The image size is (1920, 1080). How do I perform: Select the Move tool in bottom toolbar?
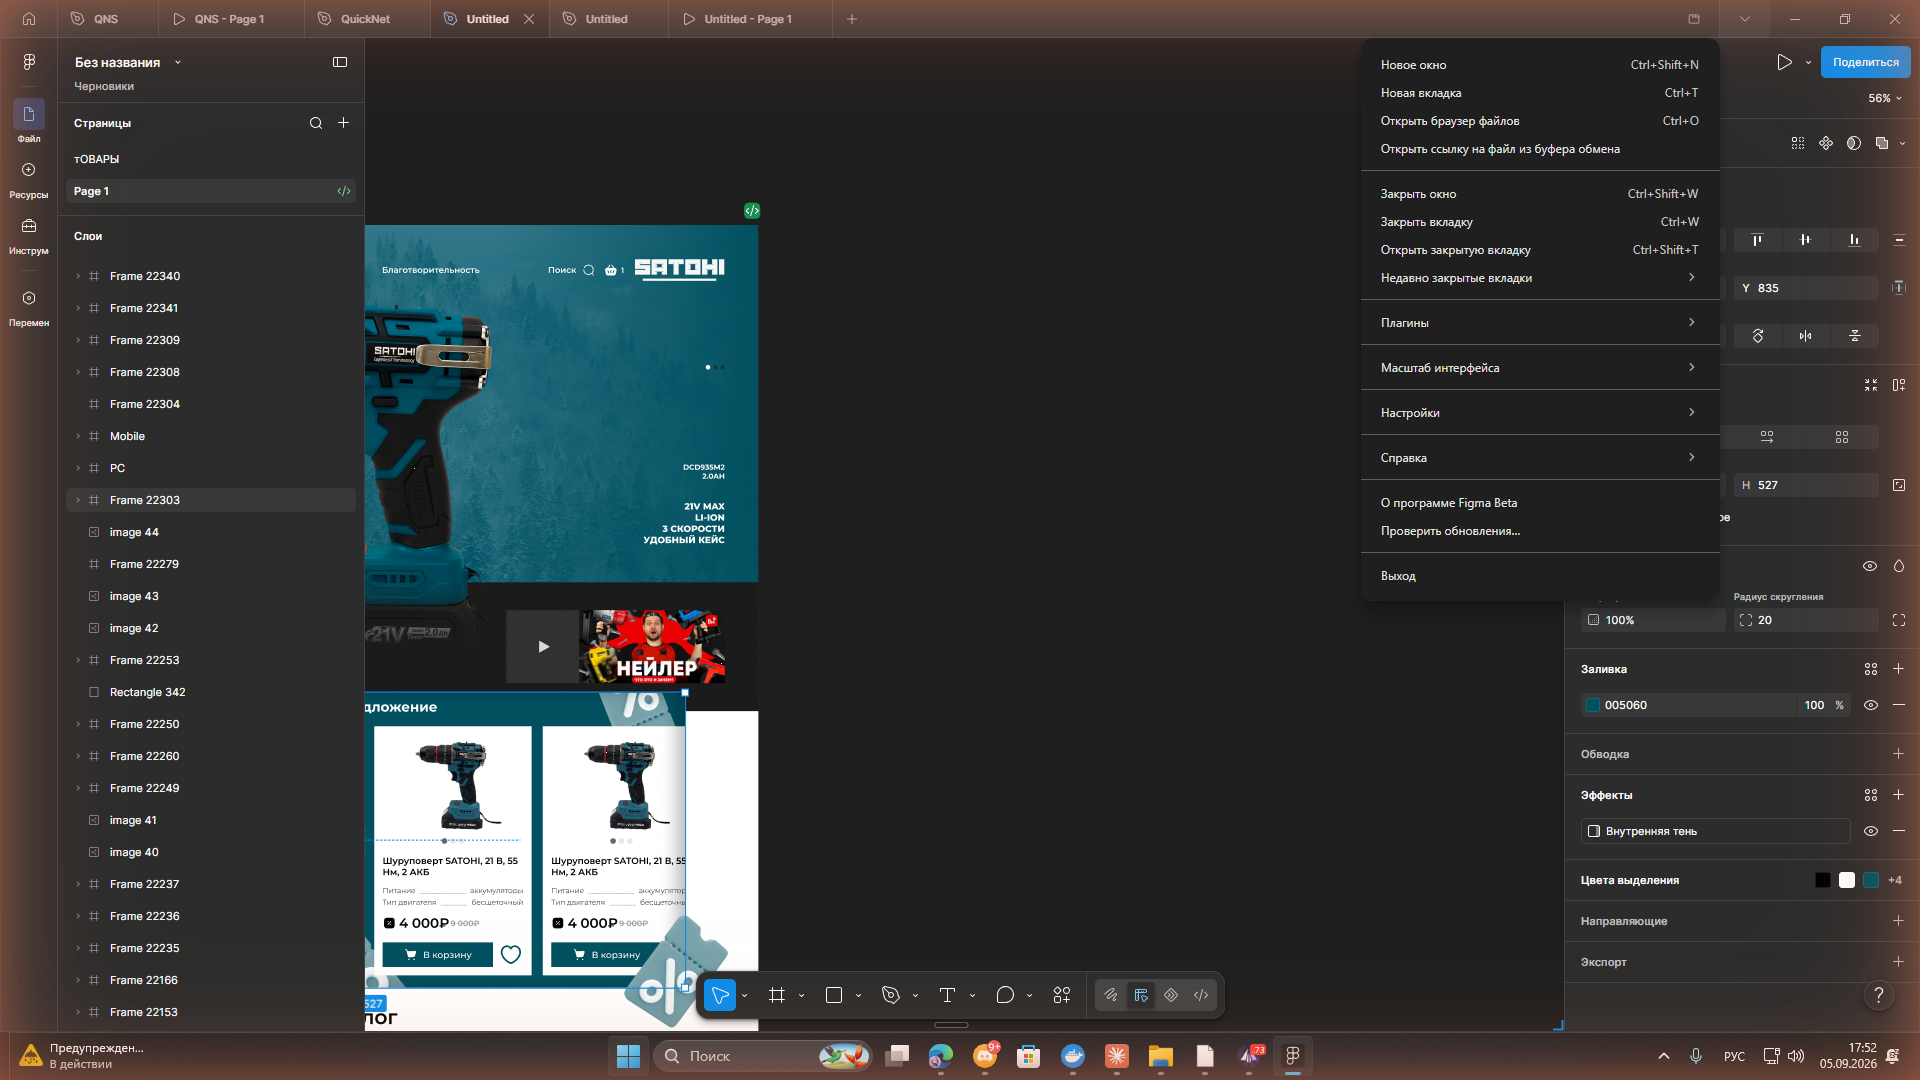[720, 995]
